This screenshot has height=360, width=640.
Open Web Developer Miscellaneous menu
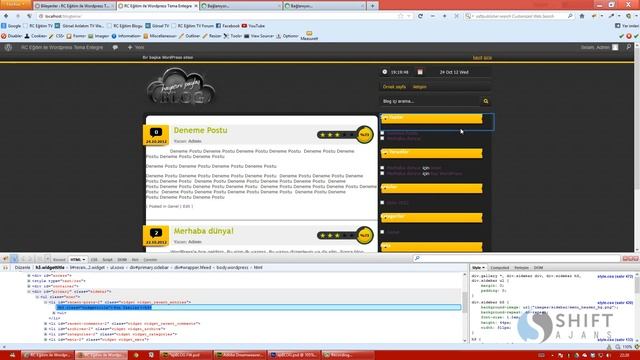[x=160, y=36]
